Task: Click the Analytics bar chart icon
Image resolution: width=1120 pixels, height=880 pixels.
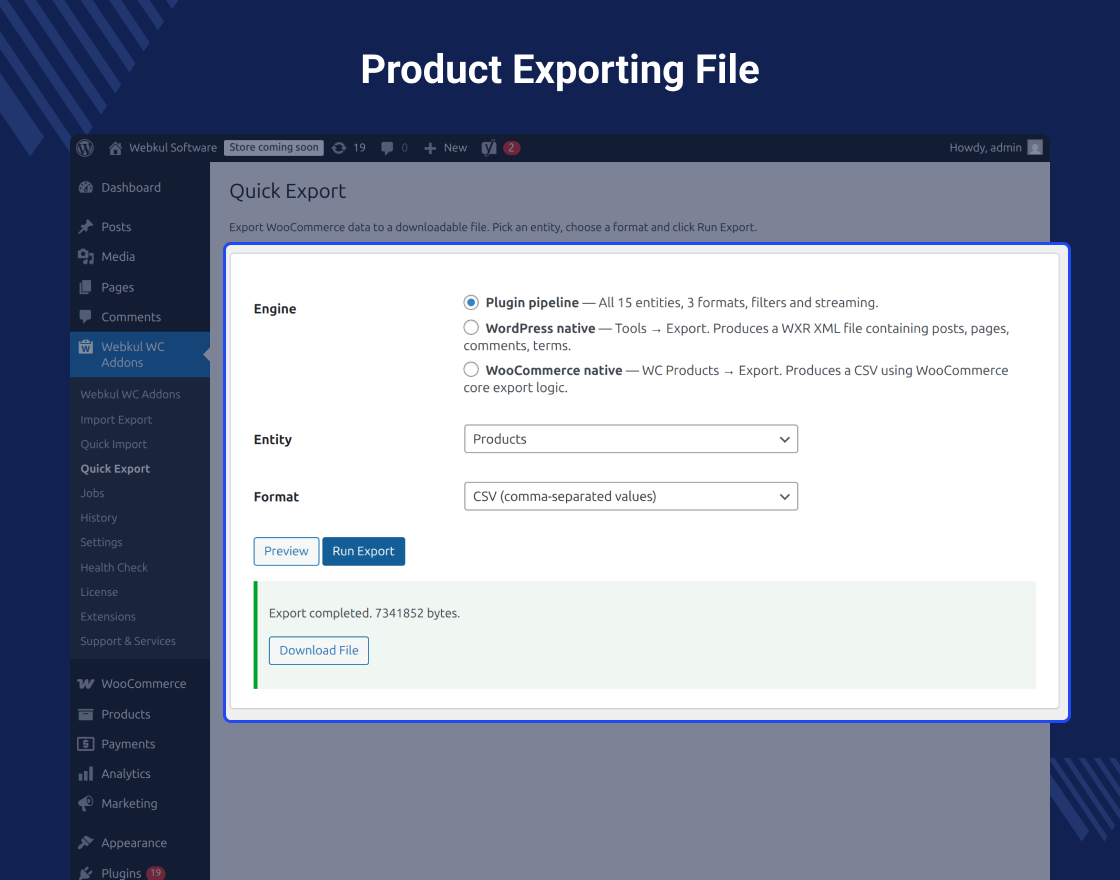Action: pyautogui.click(x=86, y=774)
